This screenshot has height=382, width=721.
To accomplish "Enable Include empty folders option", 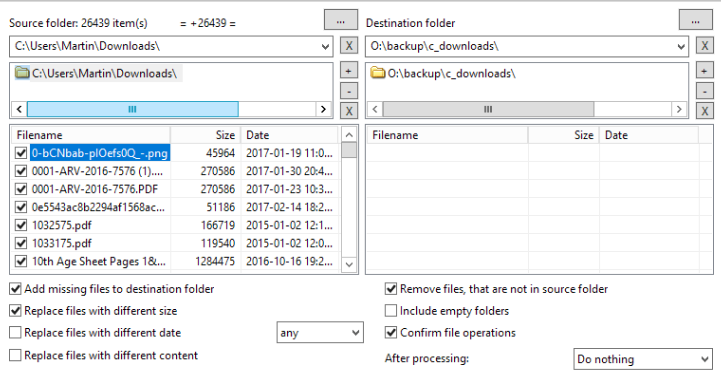I will click(x=391, y=311).
